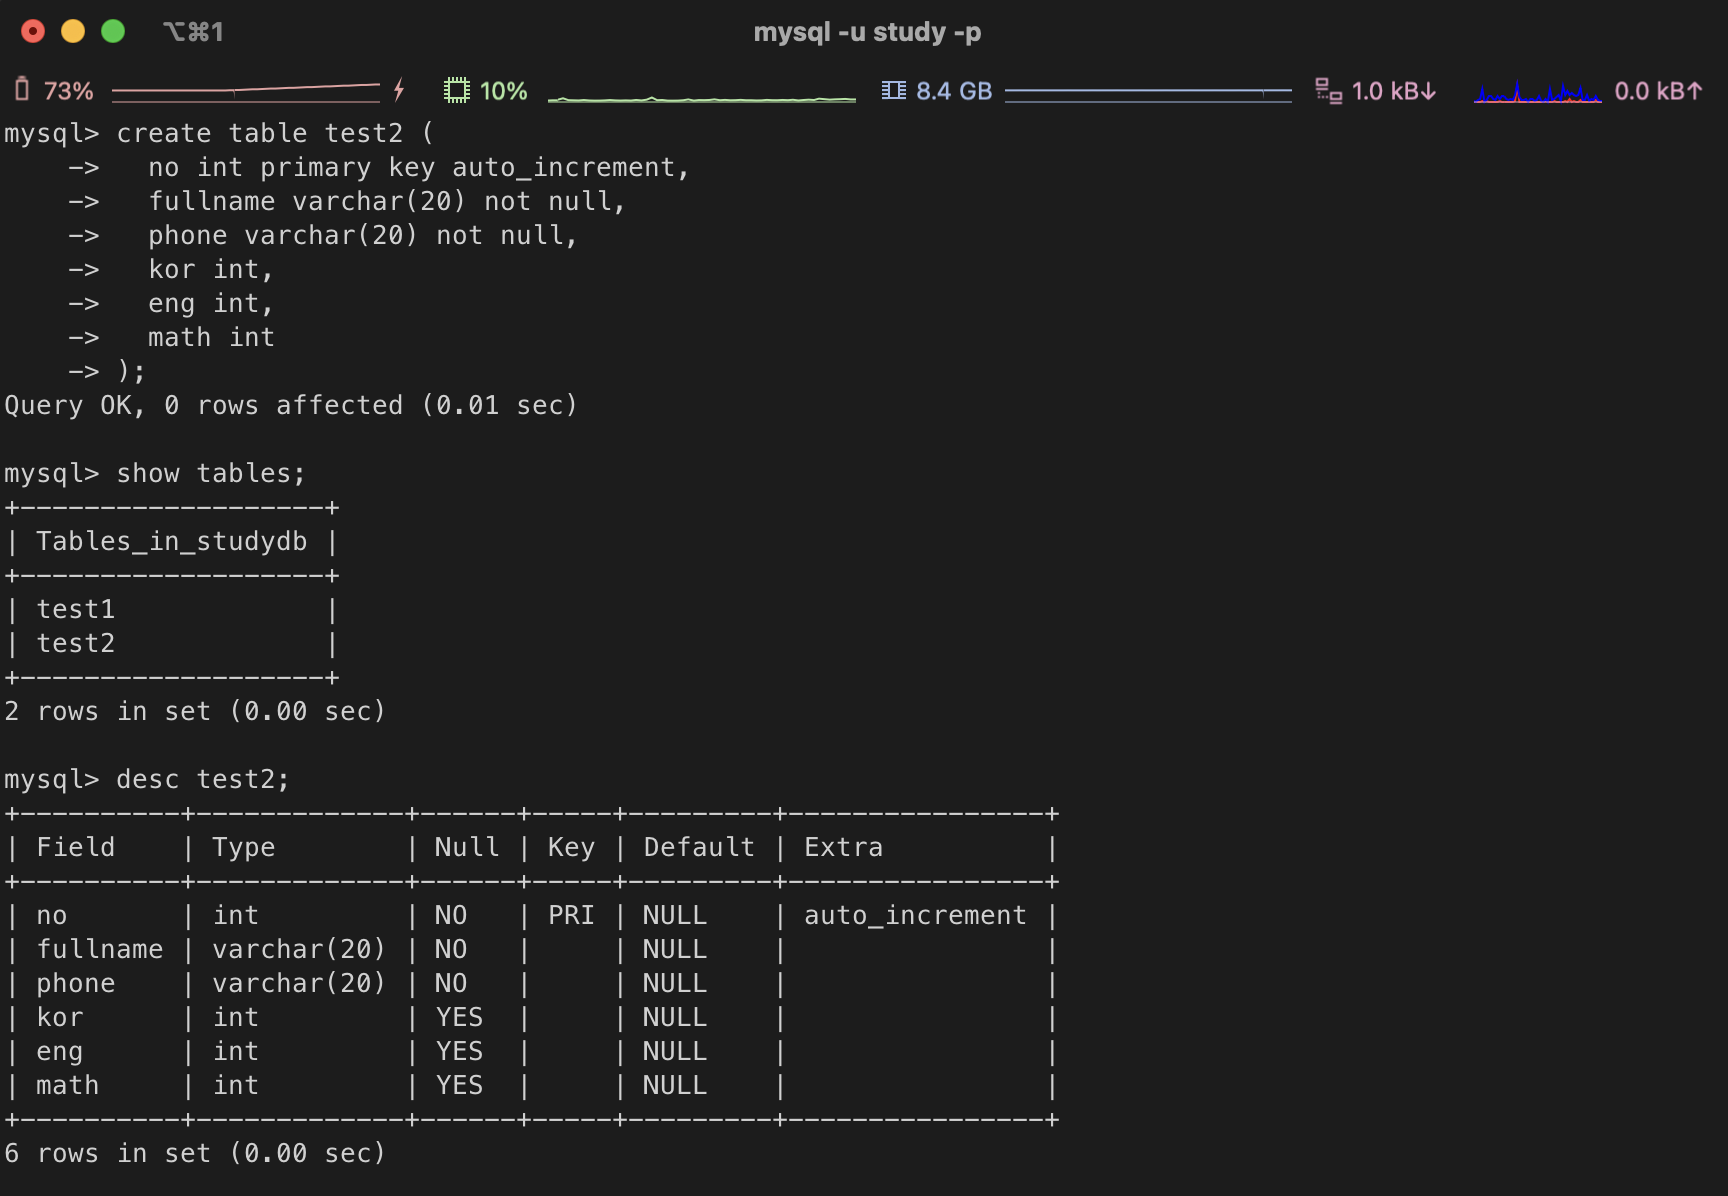This screenshot has width=1728, height=1196.
Task: Click the charging bolt icon
Action: coord(399,90)
